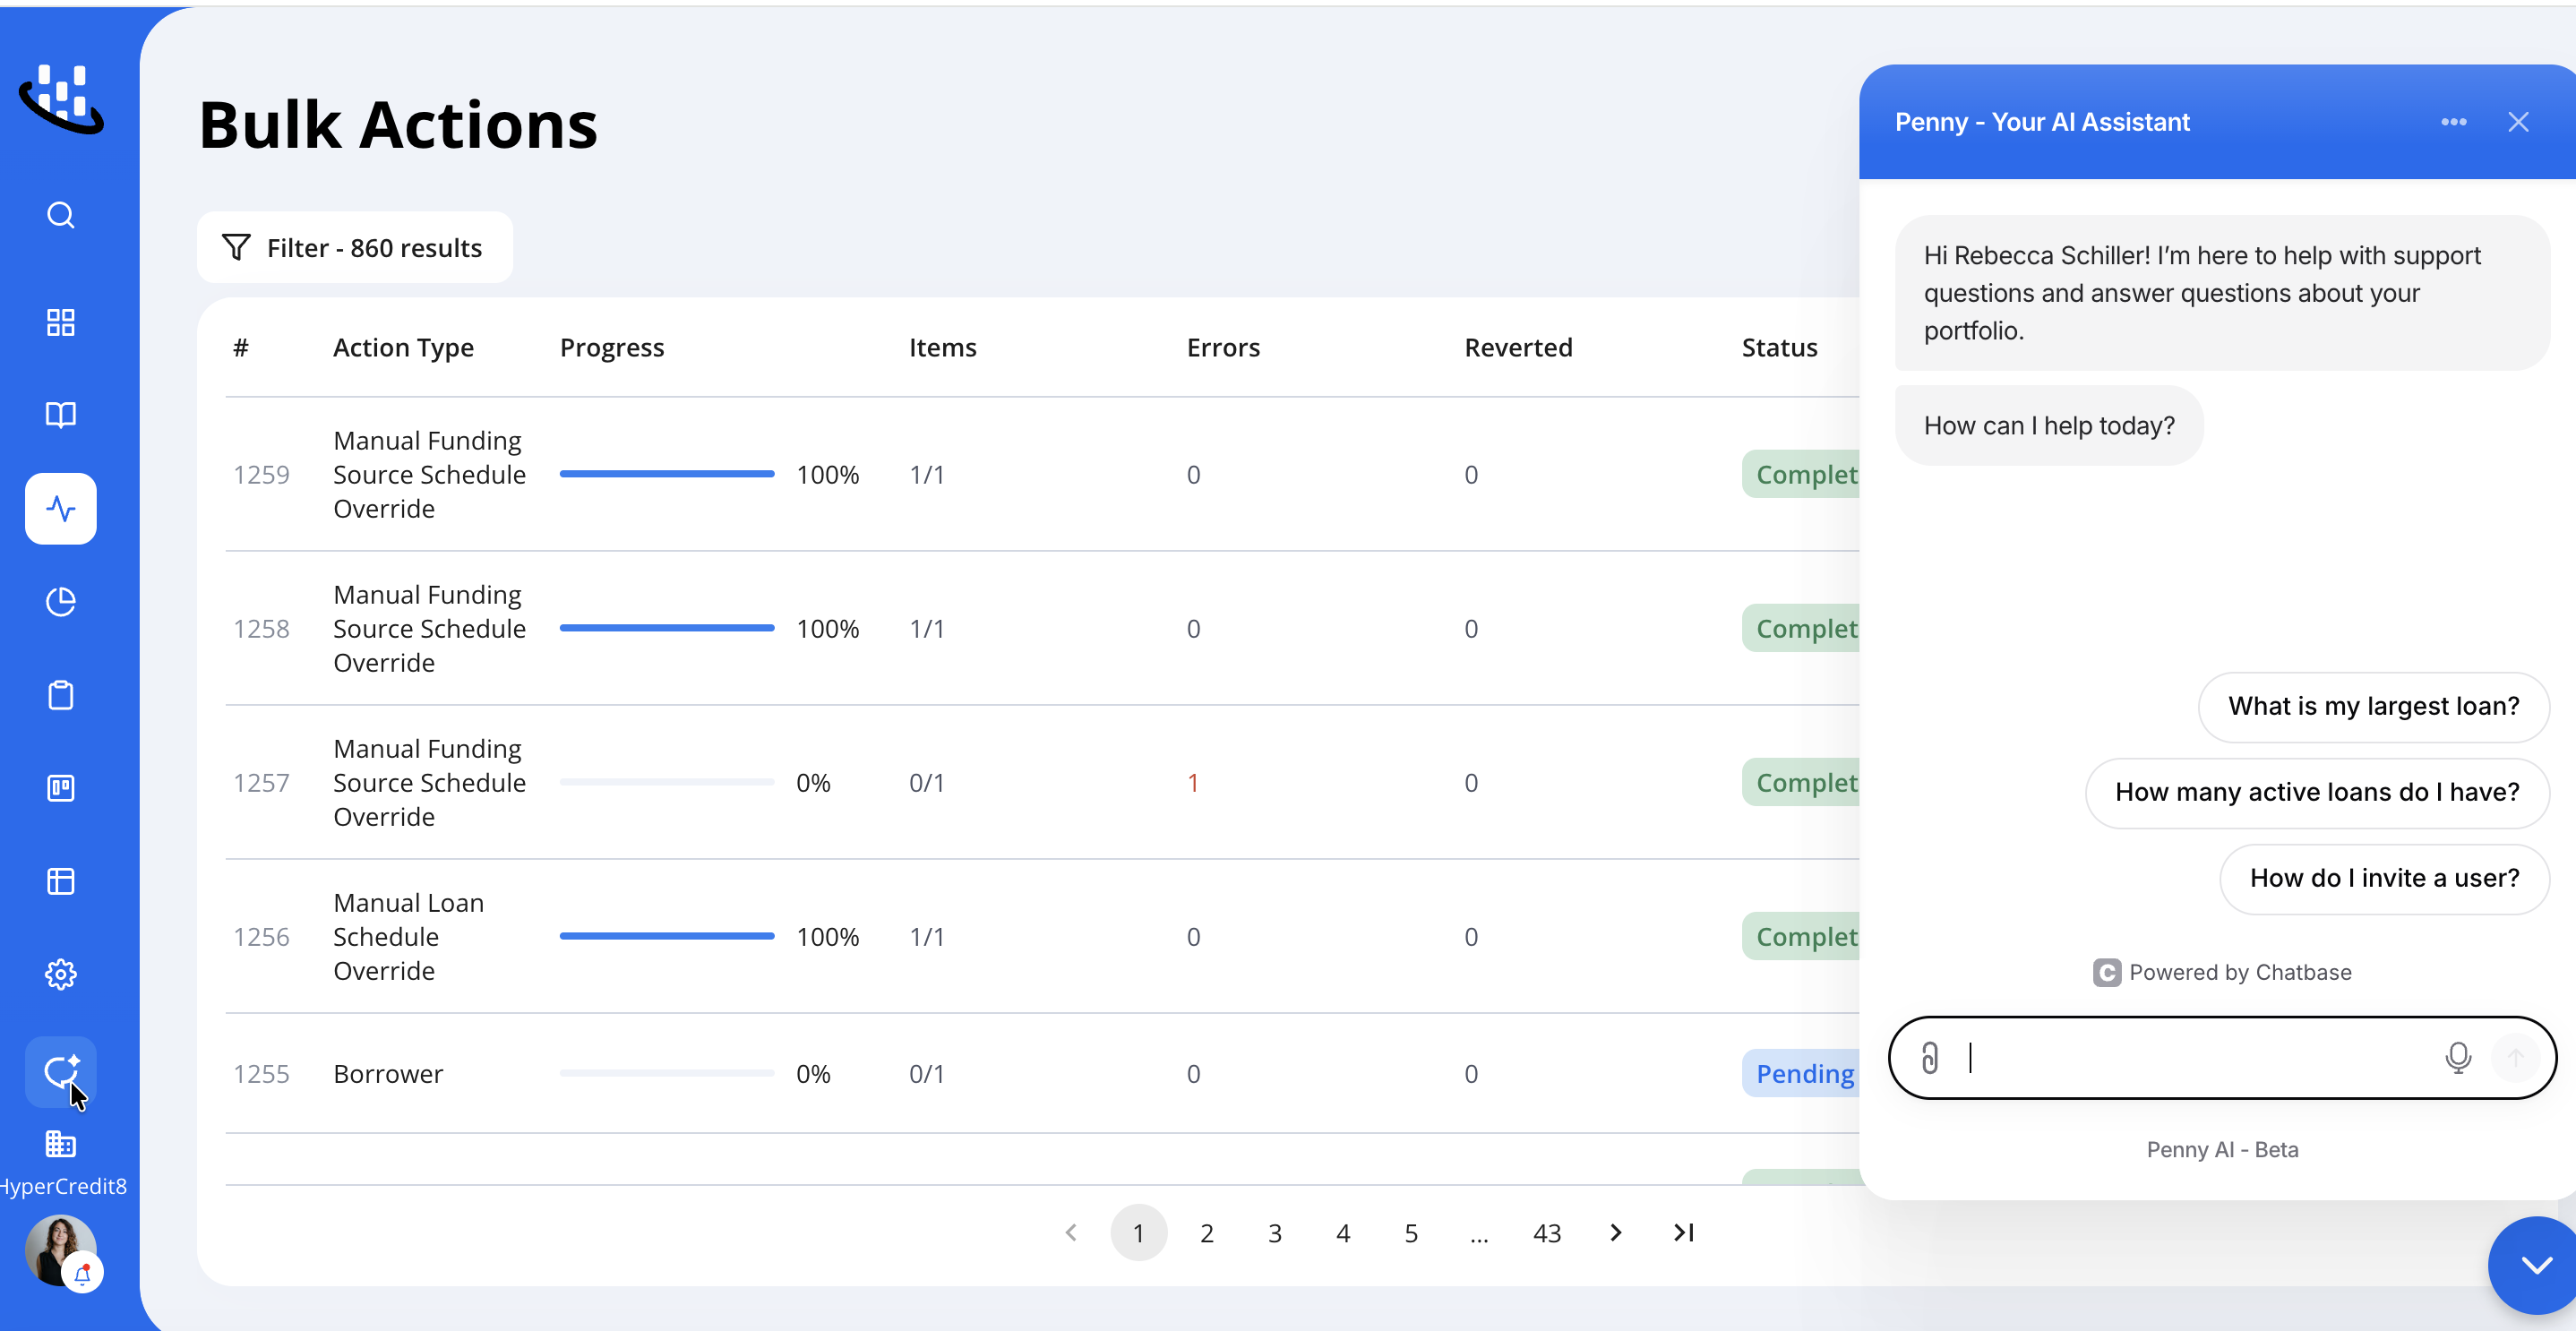Open search from the sidebar magnifier icon

(x=61, y=215)
